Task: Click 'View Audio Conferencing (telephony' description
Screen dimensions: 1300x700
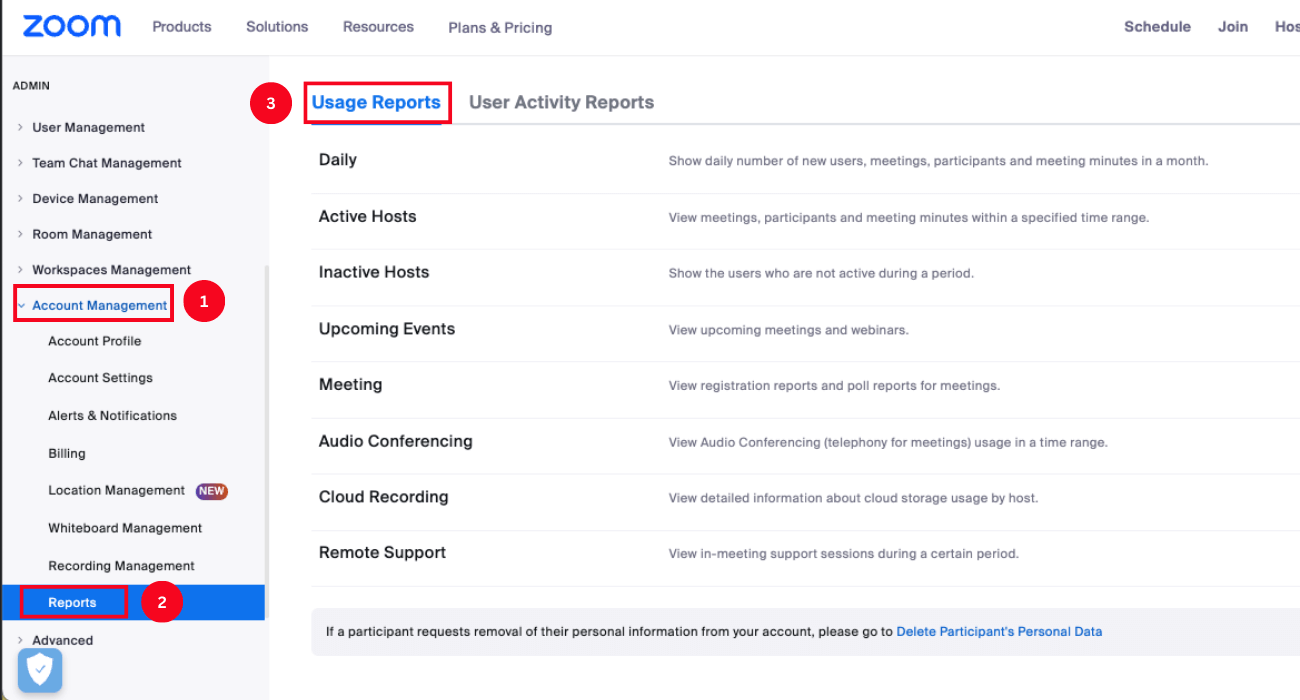Action: [888, 442]
